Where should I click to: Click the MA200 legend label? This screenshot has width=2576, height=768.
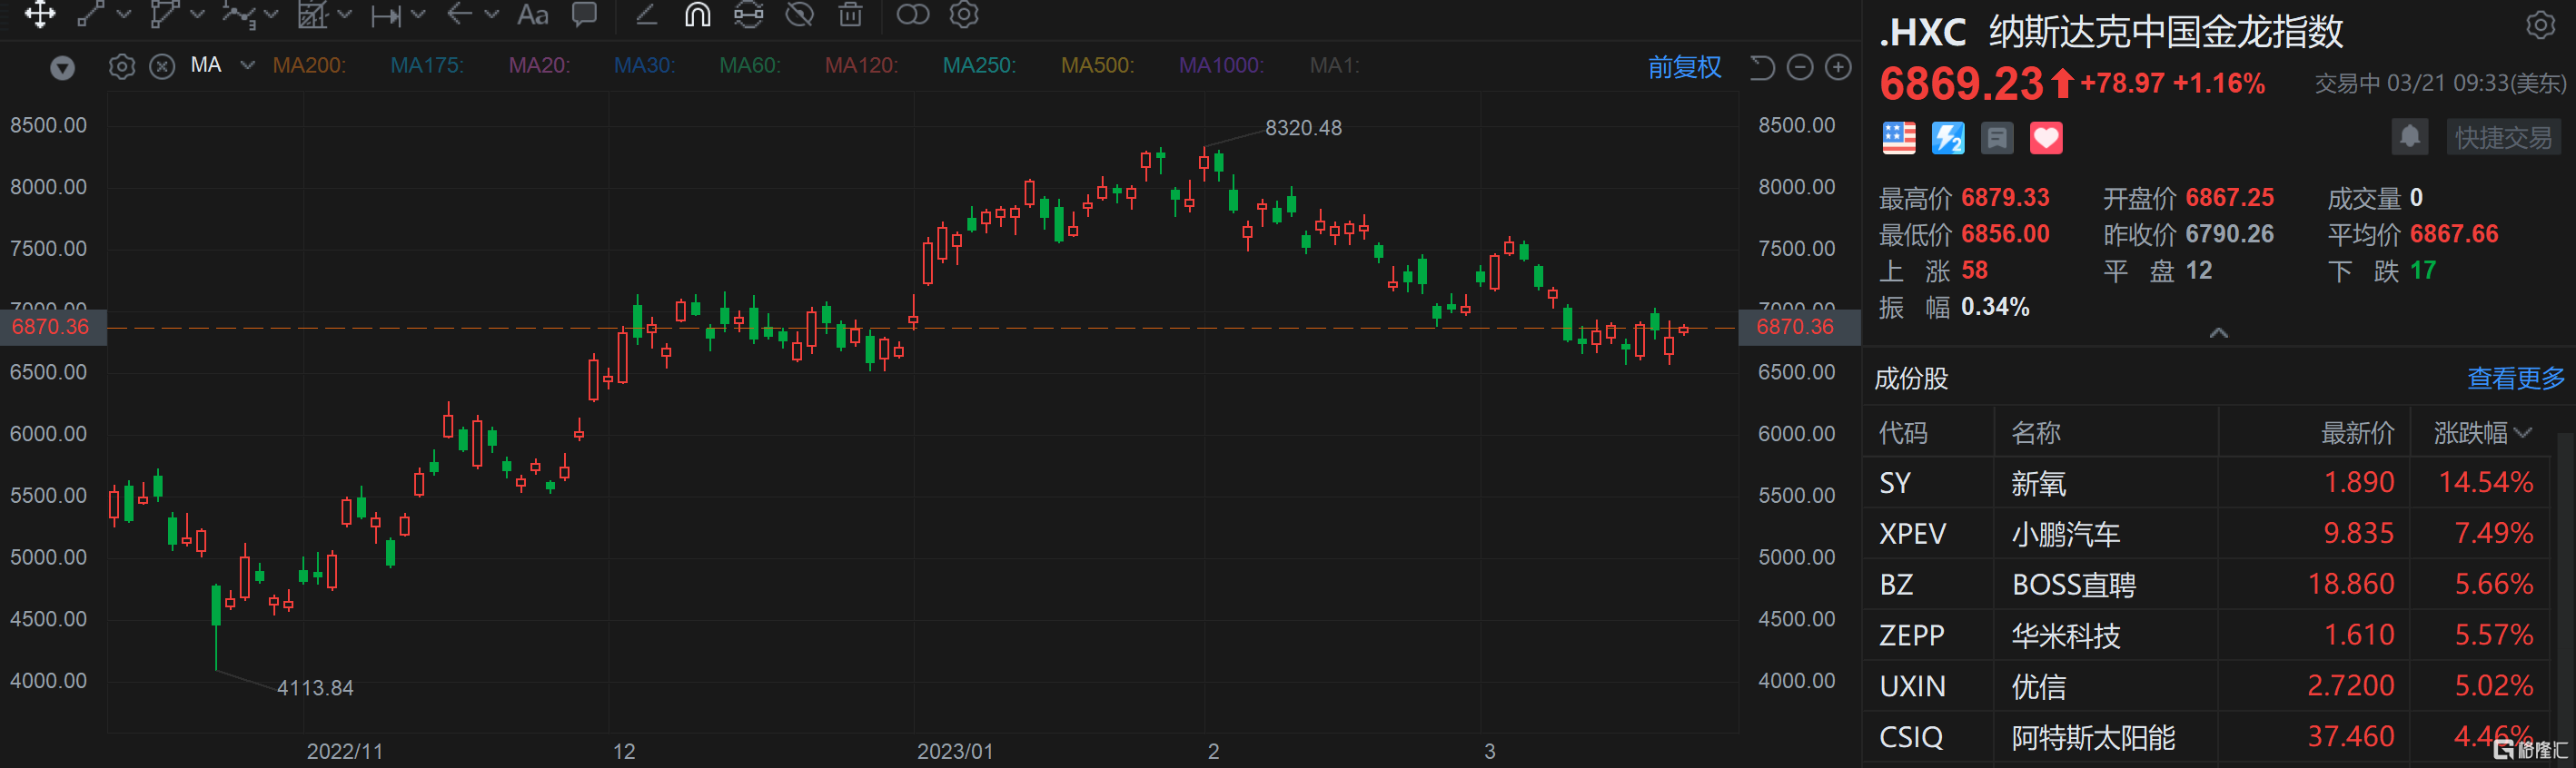click(309, 66)
